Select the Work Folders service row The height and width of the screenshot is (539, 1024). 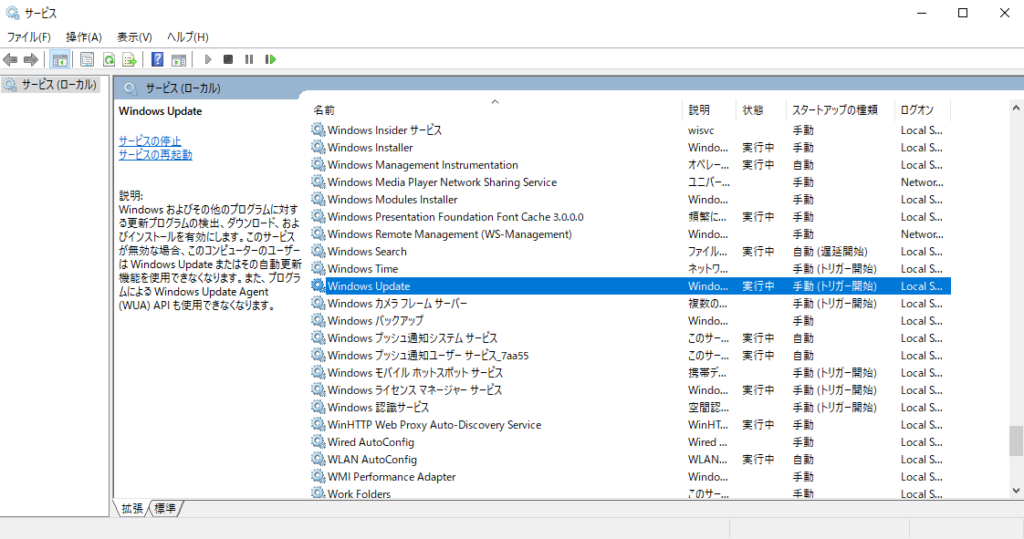click(x=630, y=493)
